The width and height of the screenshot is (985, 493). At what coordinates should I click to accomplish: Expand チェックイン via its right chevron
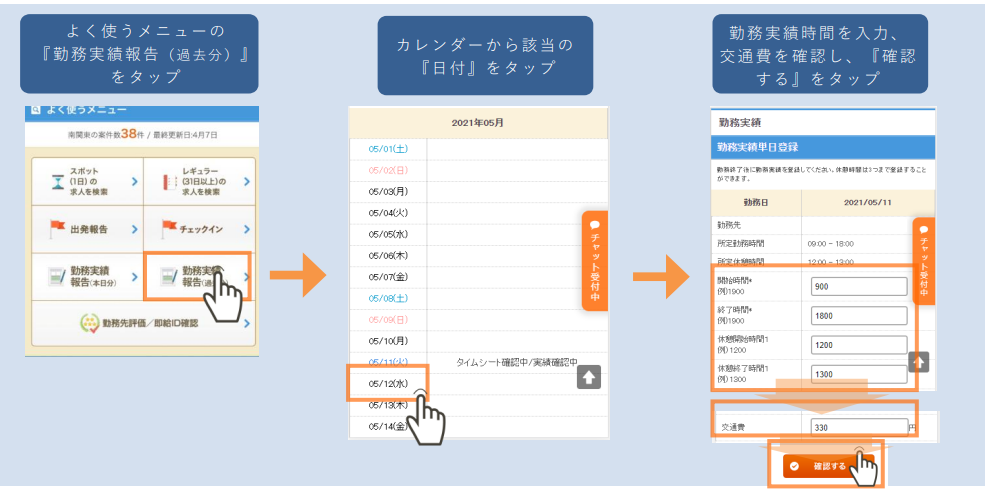[246, 230]
